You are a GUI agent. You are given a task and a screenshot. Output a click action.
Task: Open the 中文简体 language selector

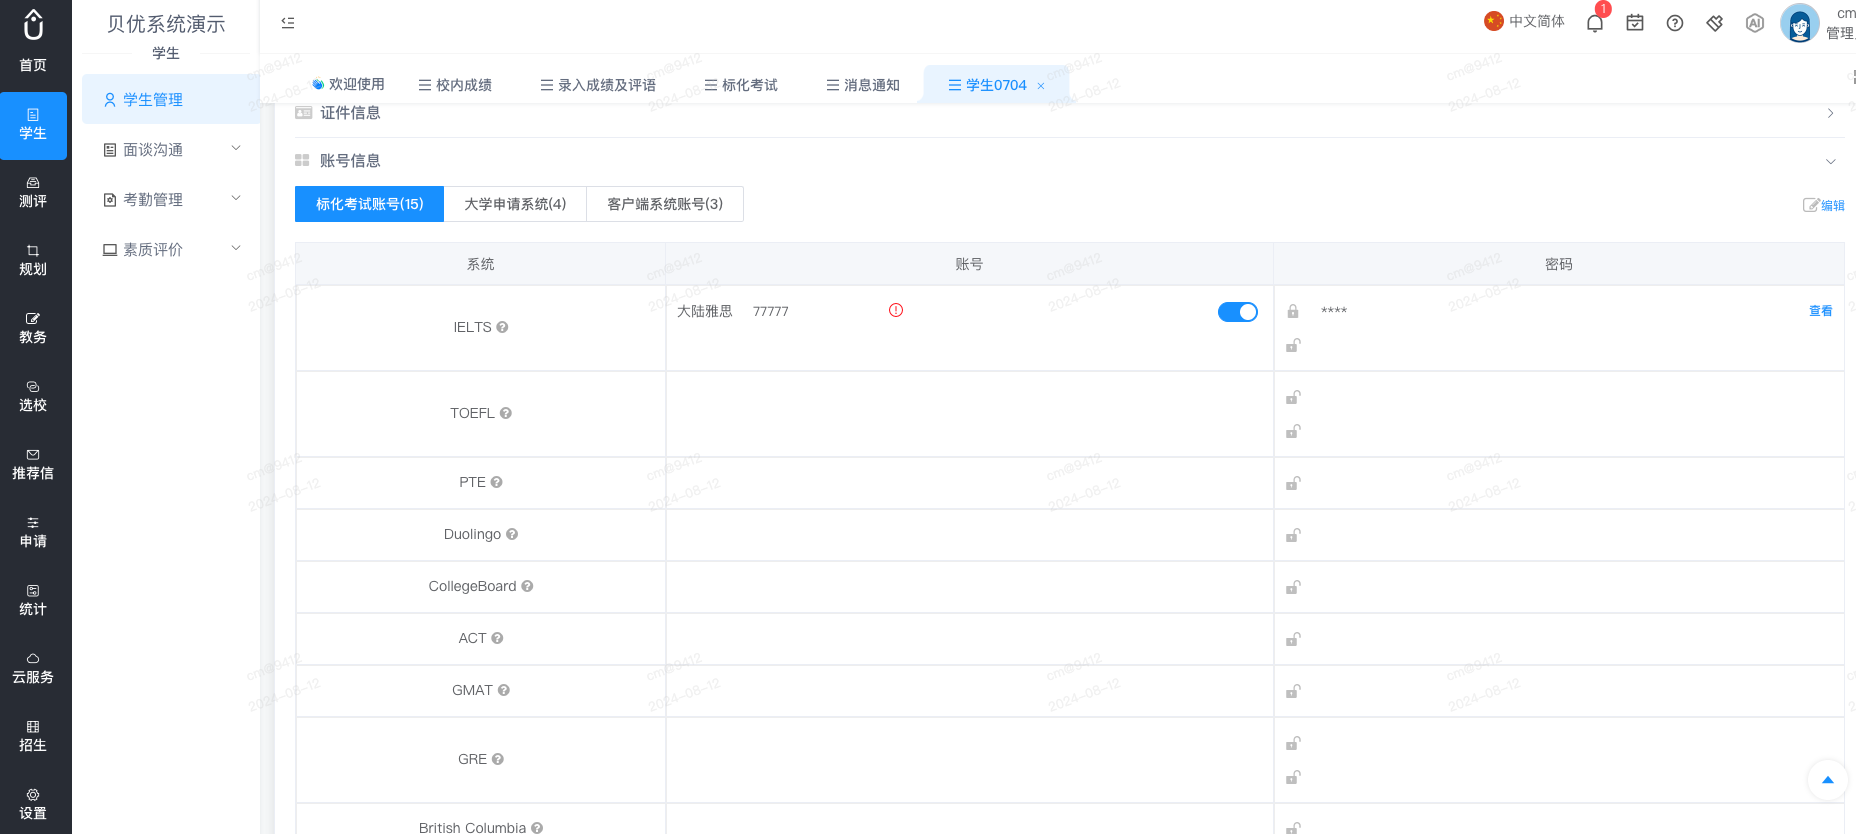tap(1525, 21)
